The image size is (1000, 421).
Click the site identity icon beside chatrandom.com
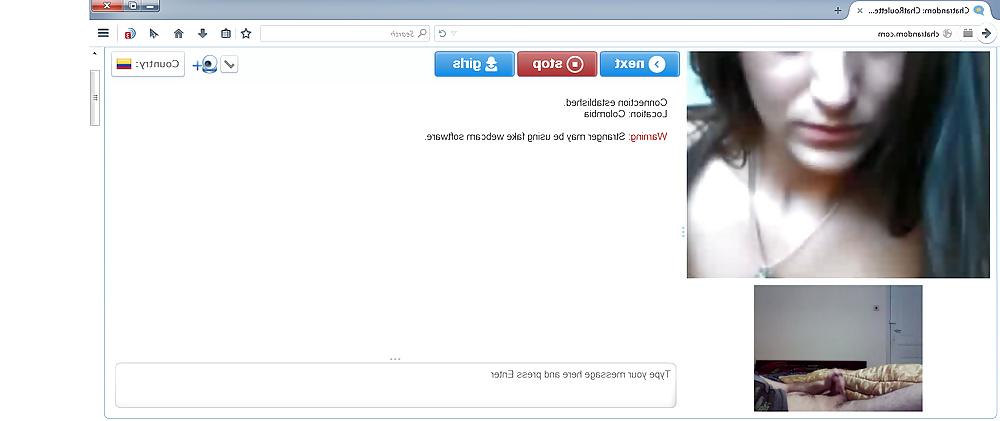tap(948, 33)
